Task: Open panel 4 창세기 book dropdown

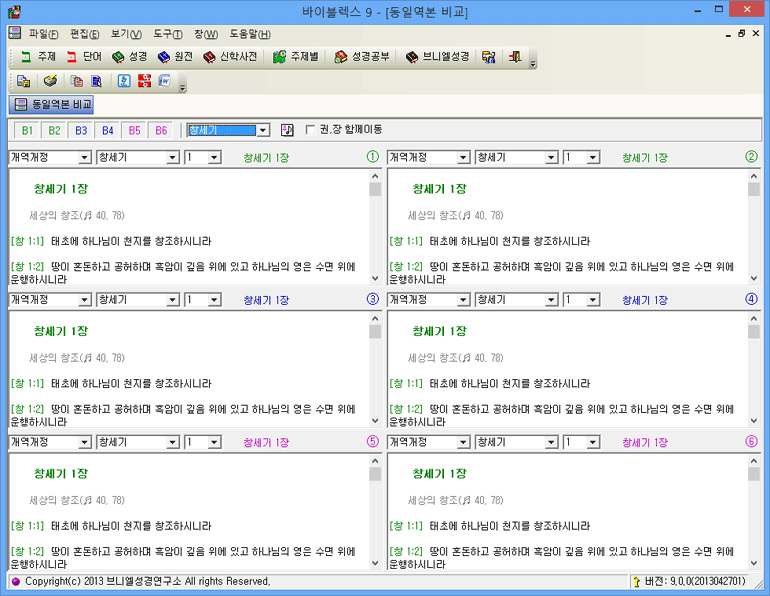Action: [x=551, y=300]
